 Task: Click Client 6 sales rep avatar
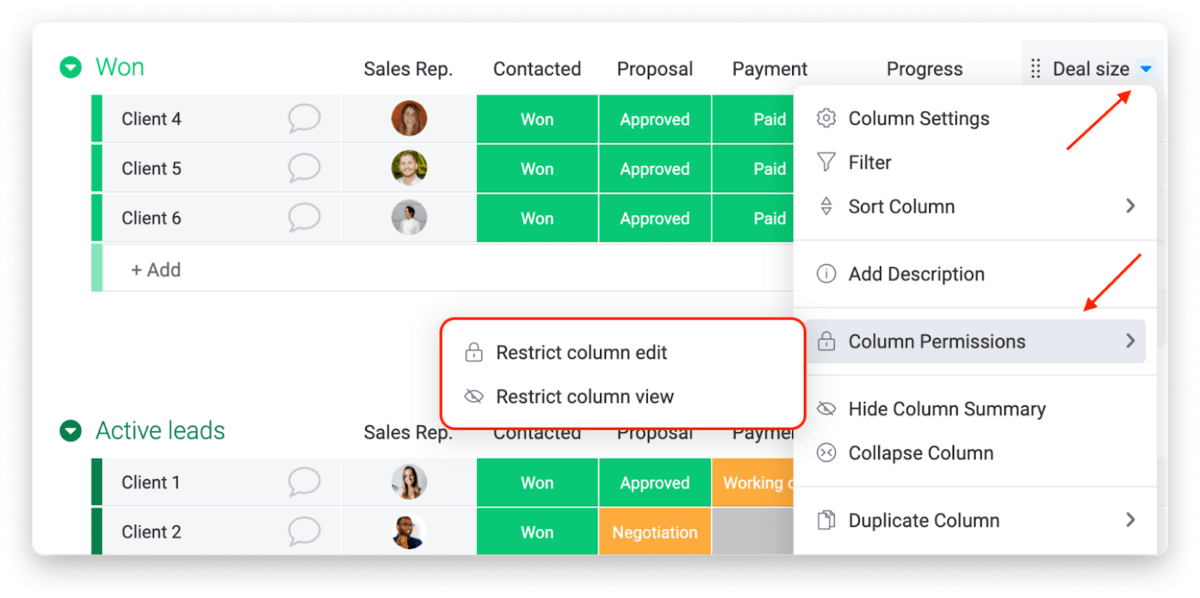[409, 218]
